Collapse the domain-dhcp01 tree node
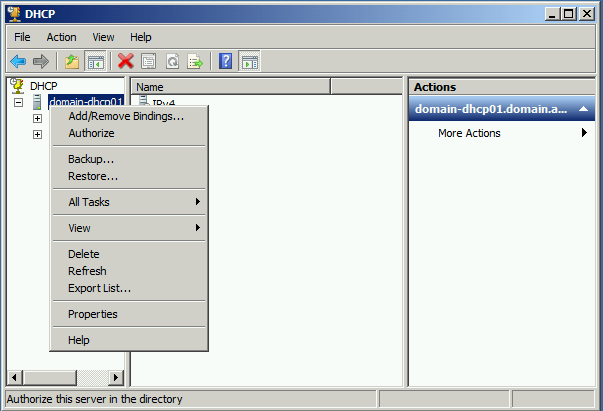The width and height of the screenshot is (603, 411). pyautogui.click(x=18, y=103)
